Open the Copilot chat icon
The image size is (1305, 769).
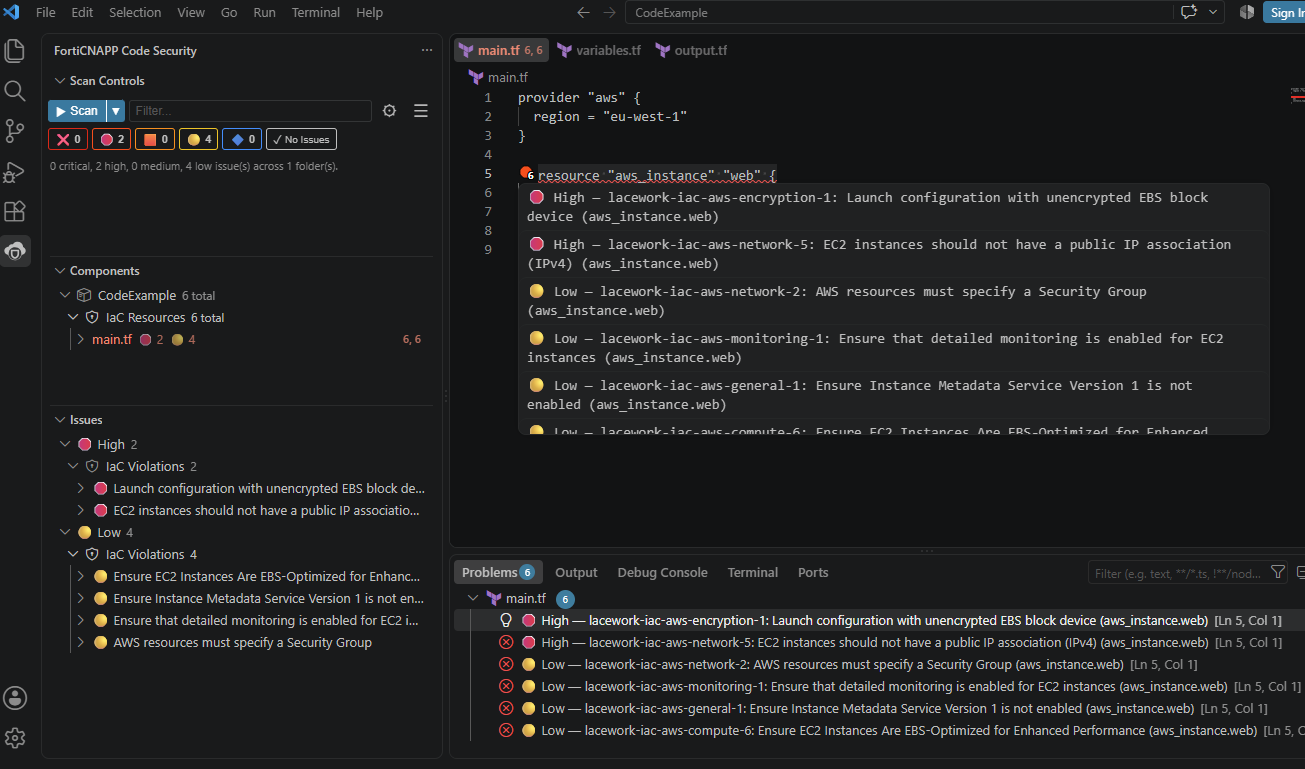coord(1189,13)
